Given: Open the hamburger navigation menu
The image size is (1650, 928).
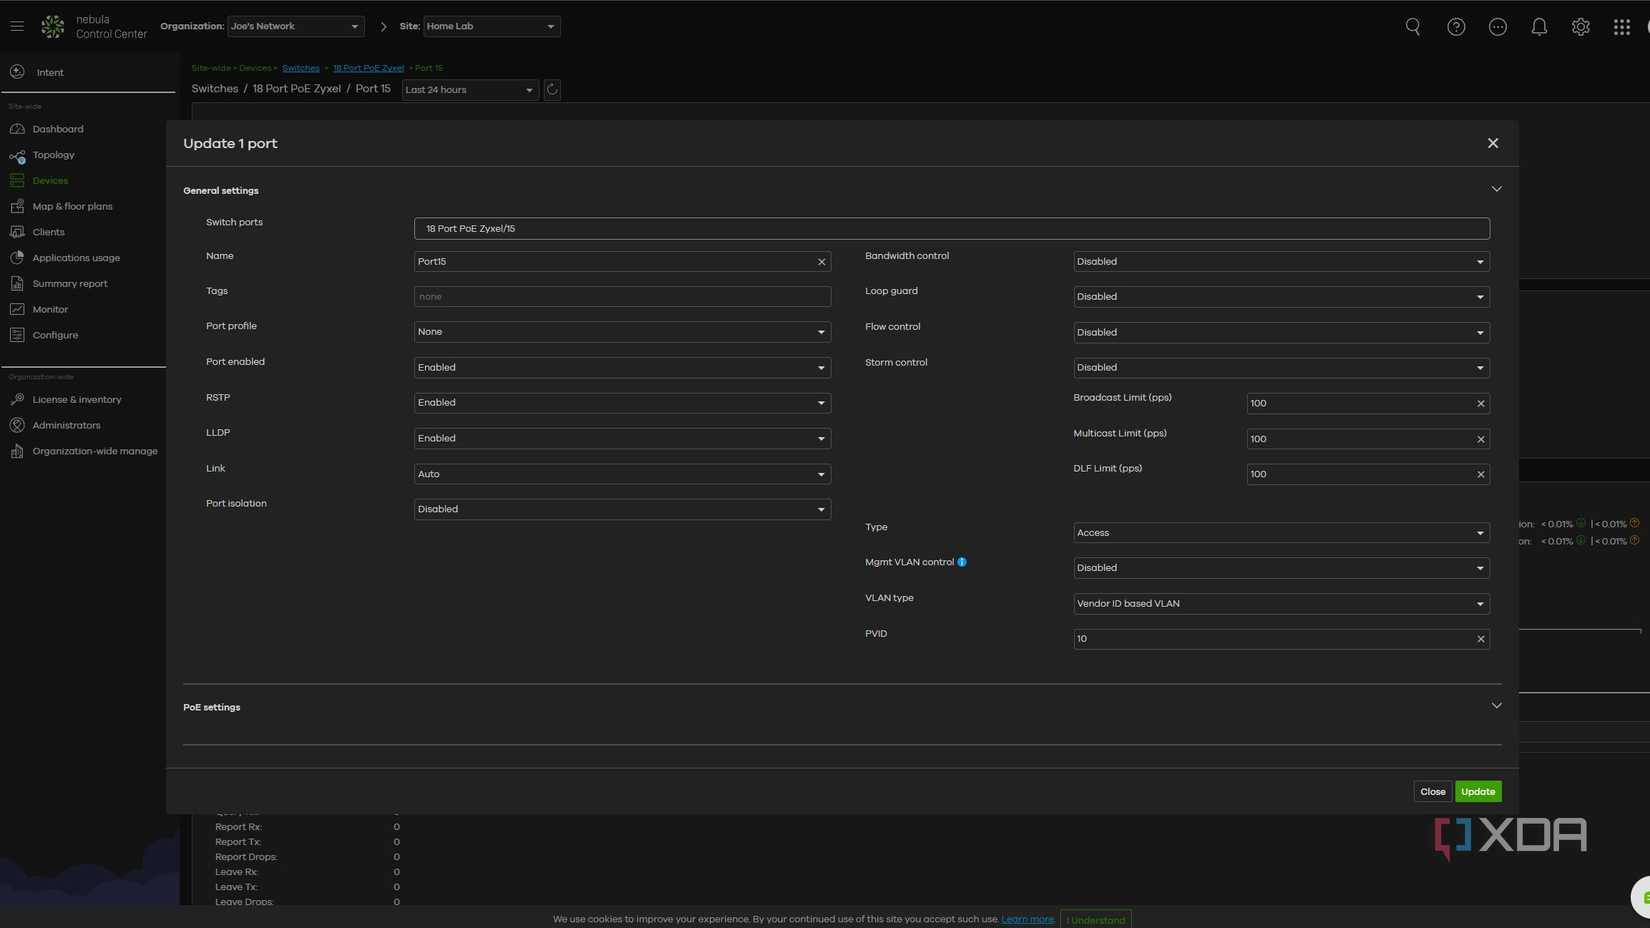Looking at the screenshot, I should tap(17, 26).
